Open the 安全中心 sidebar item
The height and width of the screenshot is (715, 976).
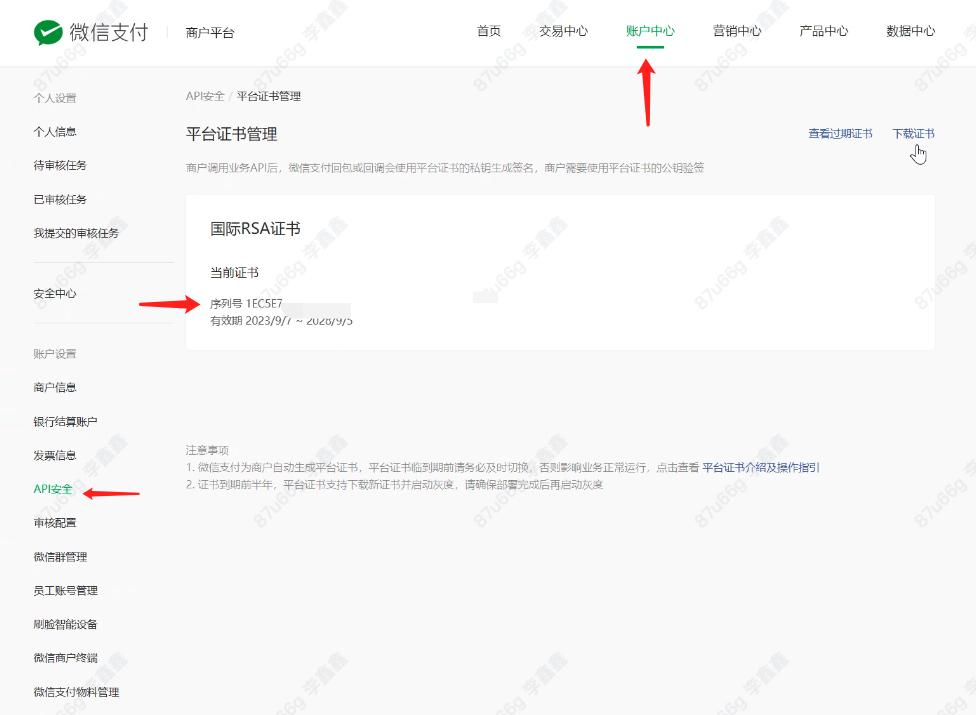[x=55, y=294]
